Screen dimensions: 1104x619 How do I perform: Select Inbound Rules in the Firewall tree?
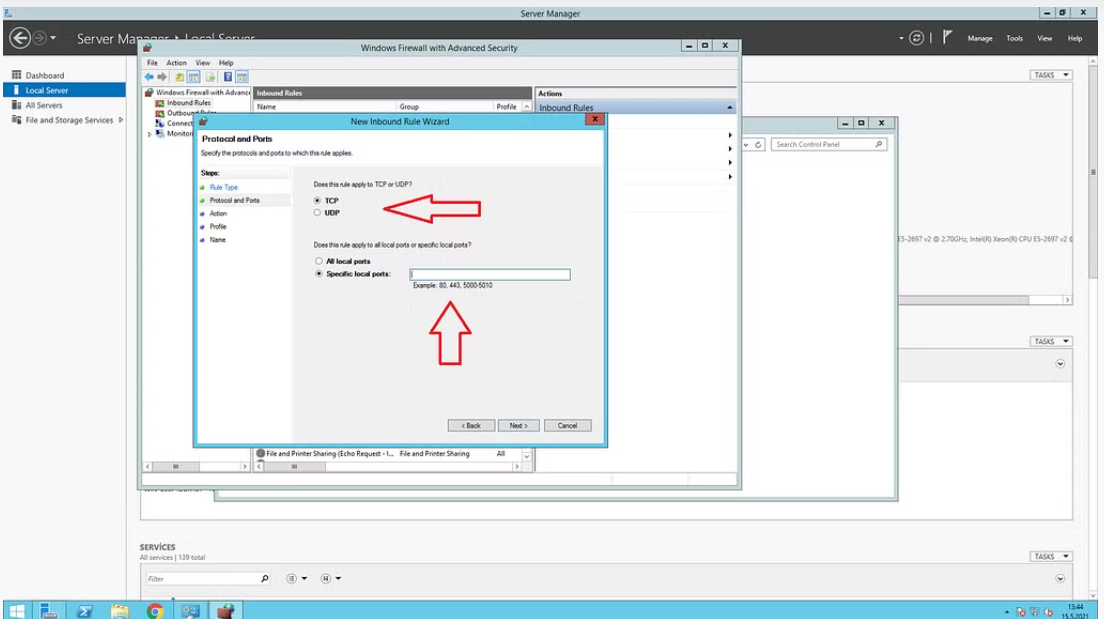click(189, 103)
